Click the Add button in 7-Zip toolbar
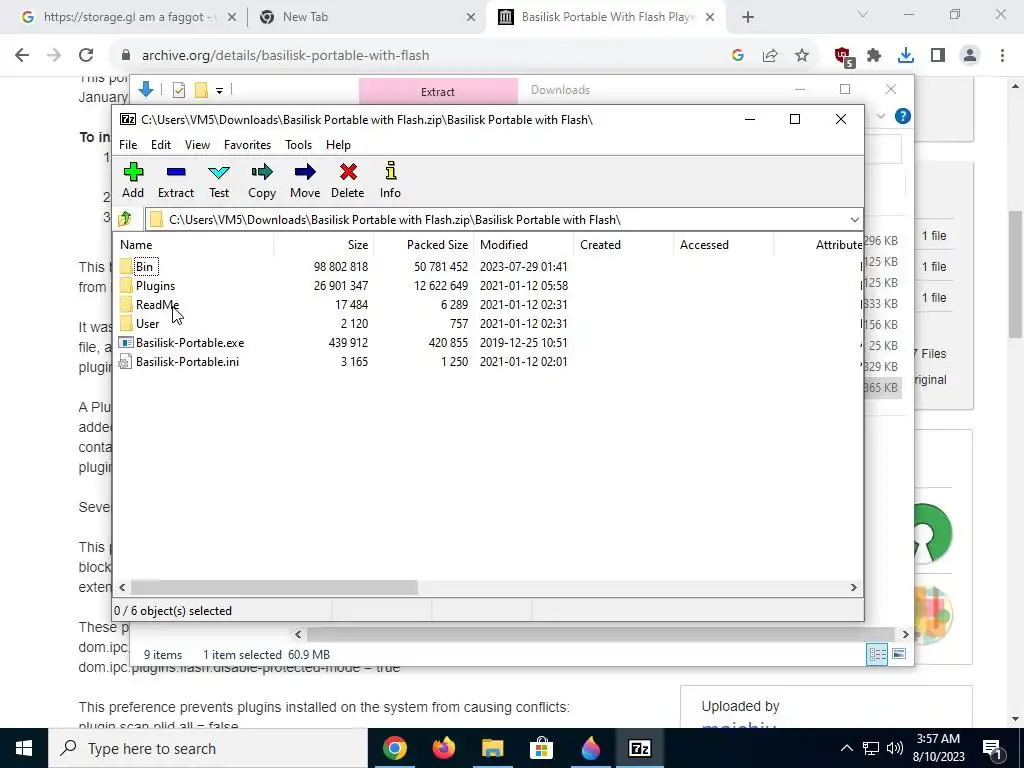This screenshot has height=768, width=1024. [x=133, y=181]
